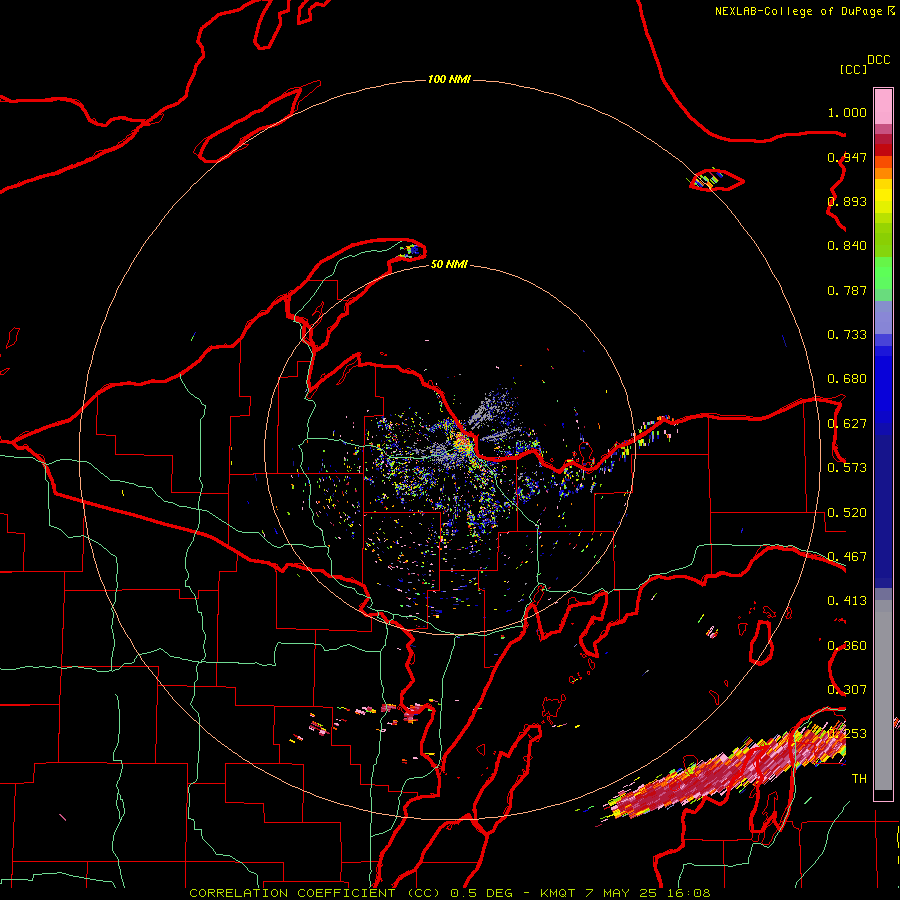Click the 0.467 scale value
Image resolution: width=900 pixels, height=900 pixels.
pyautogui.click(x=847, y=557)
